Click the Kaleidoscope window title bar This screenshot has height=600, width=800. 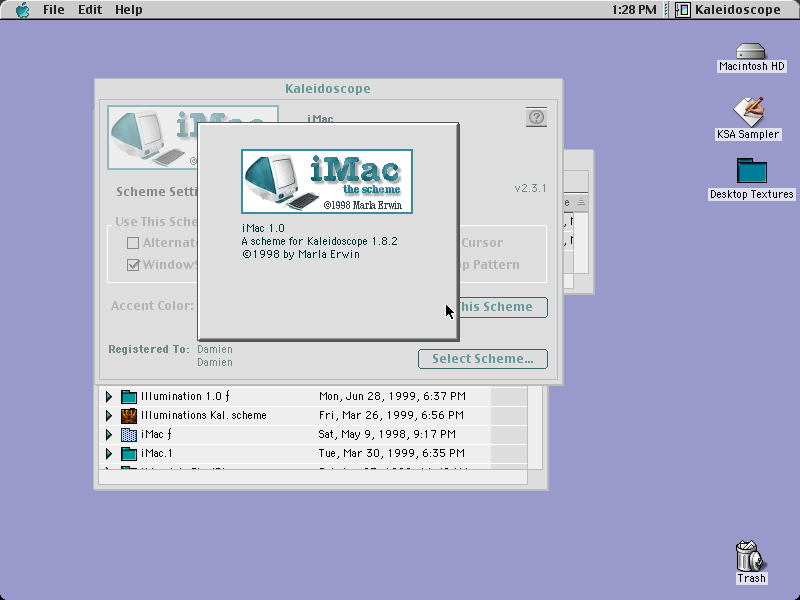click(328, 89)
